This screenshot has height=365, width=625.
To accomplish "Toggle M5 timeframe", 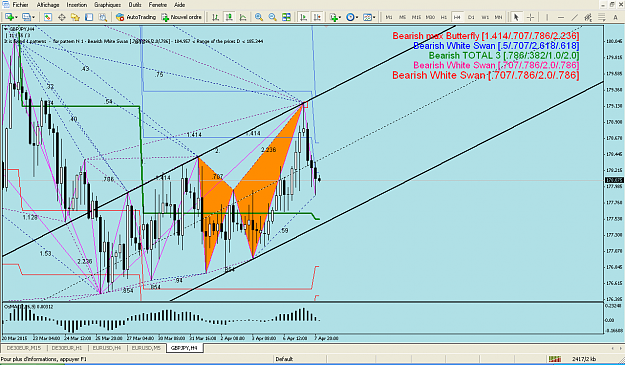I will pyautogui.click(x=403, y=17).
